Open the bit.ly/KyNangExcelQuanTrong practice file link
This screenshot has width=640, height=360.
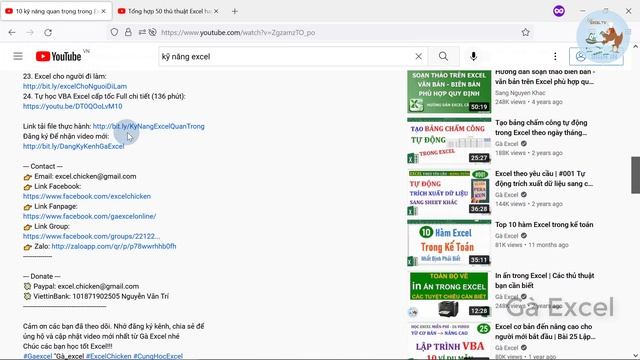click(x=149, y=126)
